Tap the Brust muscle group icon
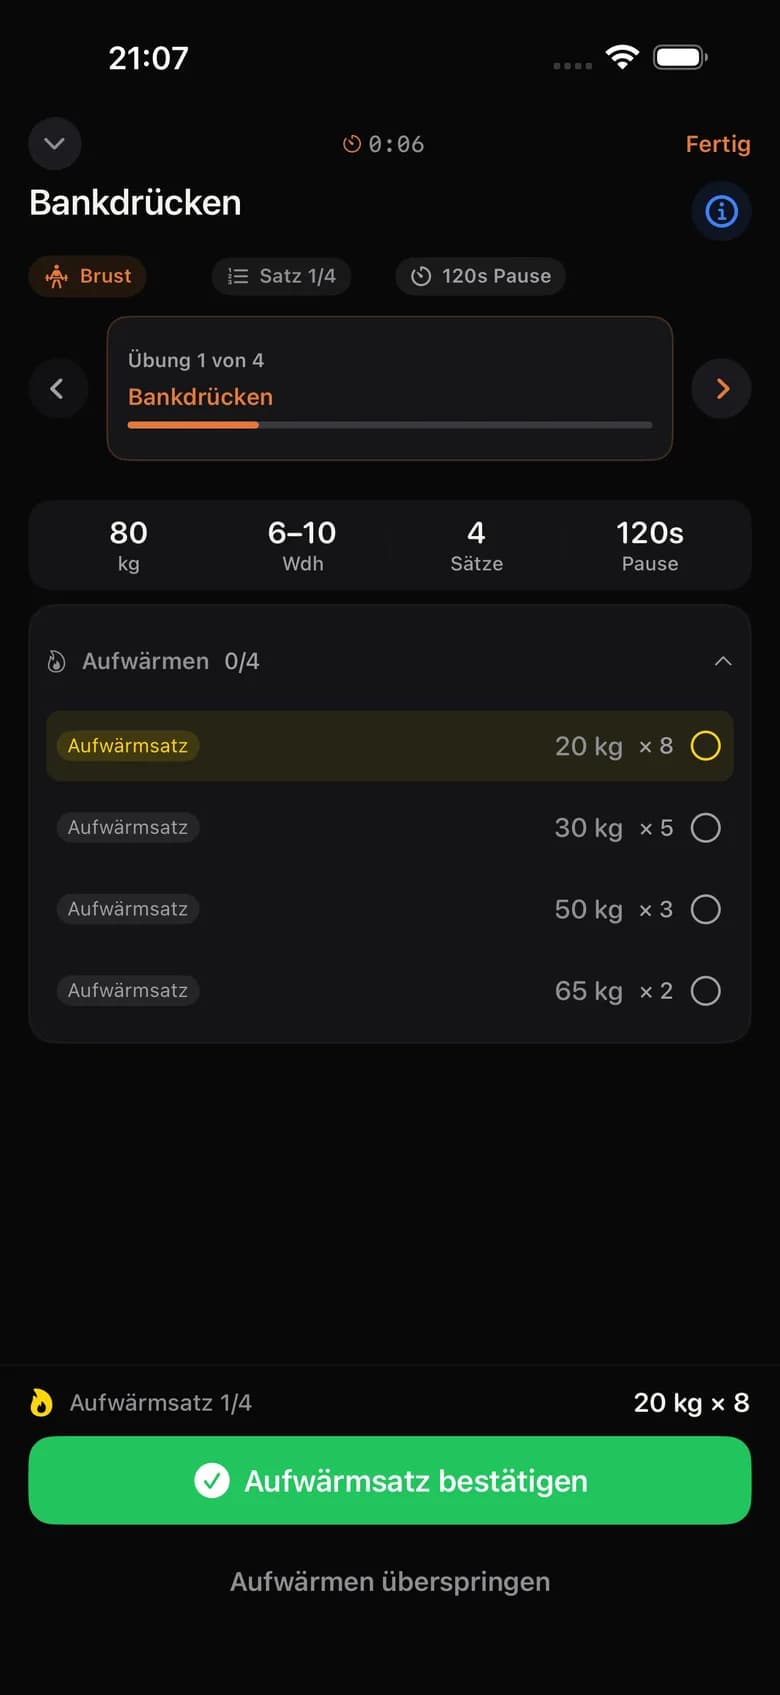 point(57,276)
